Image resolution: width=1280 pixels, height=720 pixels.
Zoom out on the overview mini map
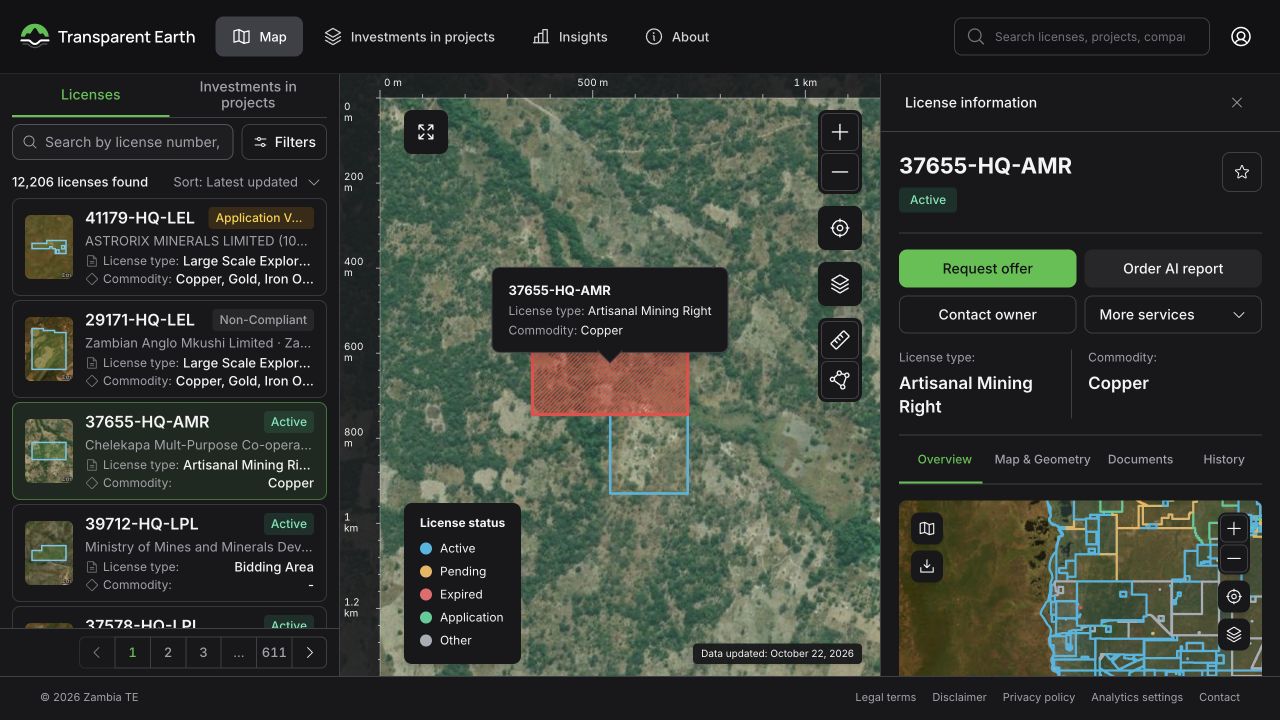[1234, 558]
